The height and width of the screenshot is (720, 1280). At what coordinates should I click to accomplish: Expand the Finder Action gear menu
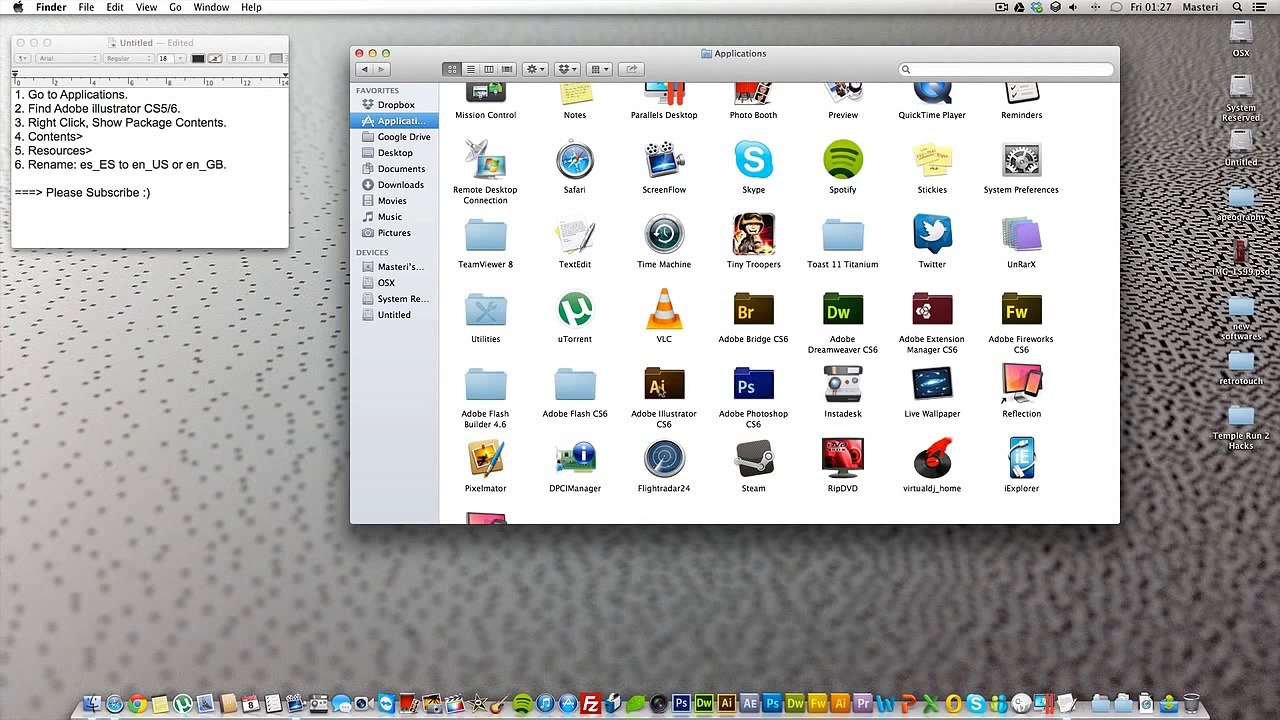[535, 69]
